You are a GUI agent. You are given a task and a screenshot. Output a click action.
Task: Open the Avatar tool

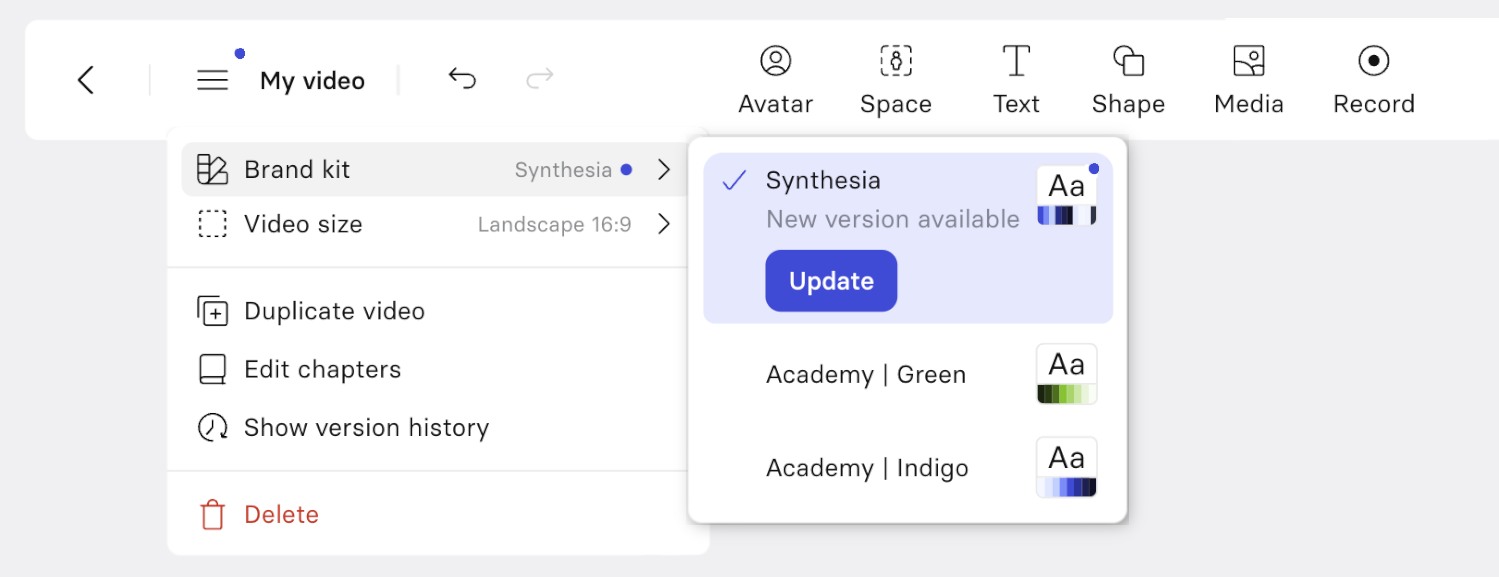775,80
